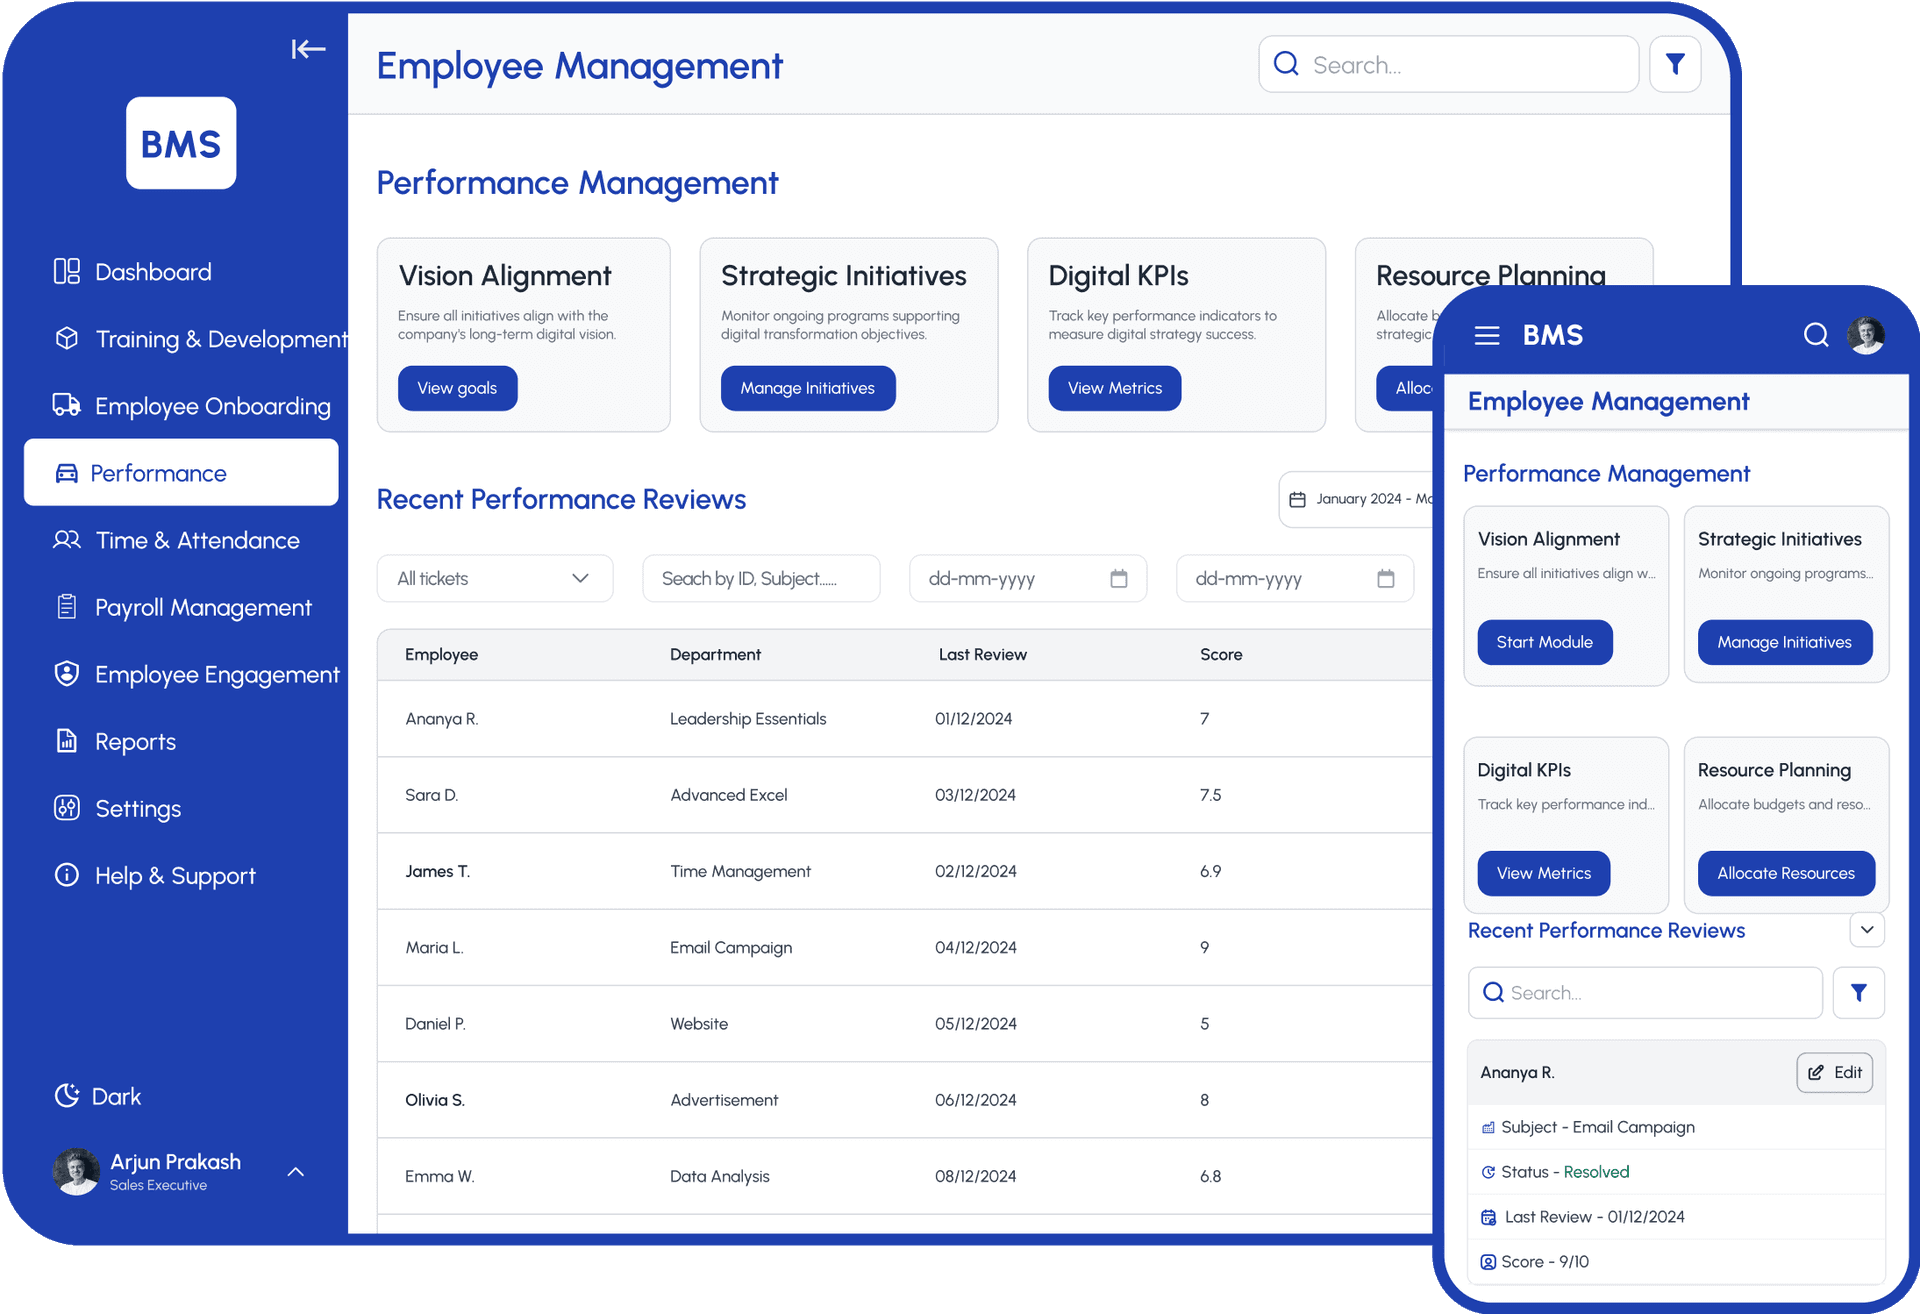This screenshot has width=1920, height=1314.
Task: Open Payroll Management
Action: click(203, 607)
